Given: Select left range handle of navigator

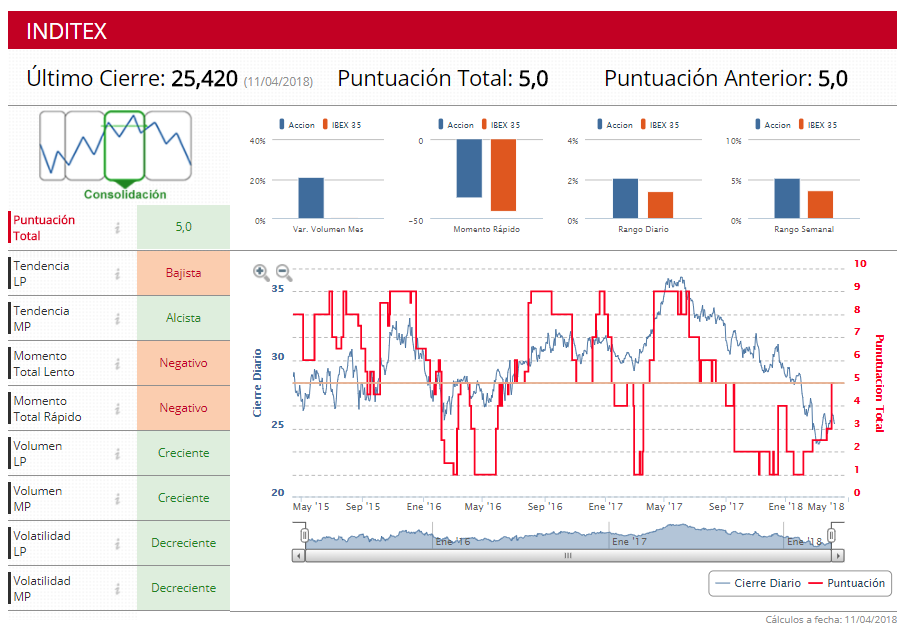Looking at the screenshot, I should point(304,535).
